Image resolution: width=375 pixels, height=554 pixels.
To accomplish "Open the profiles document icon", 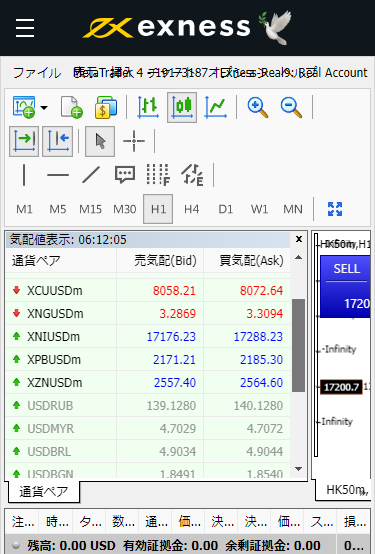I will tap(71, 107).
